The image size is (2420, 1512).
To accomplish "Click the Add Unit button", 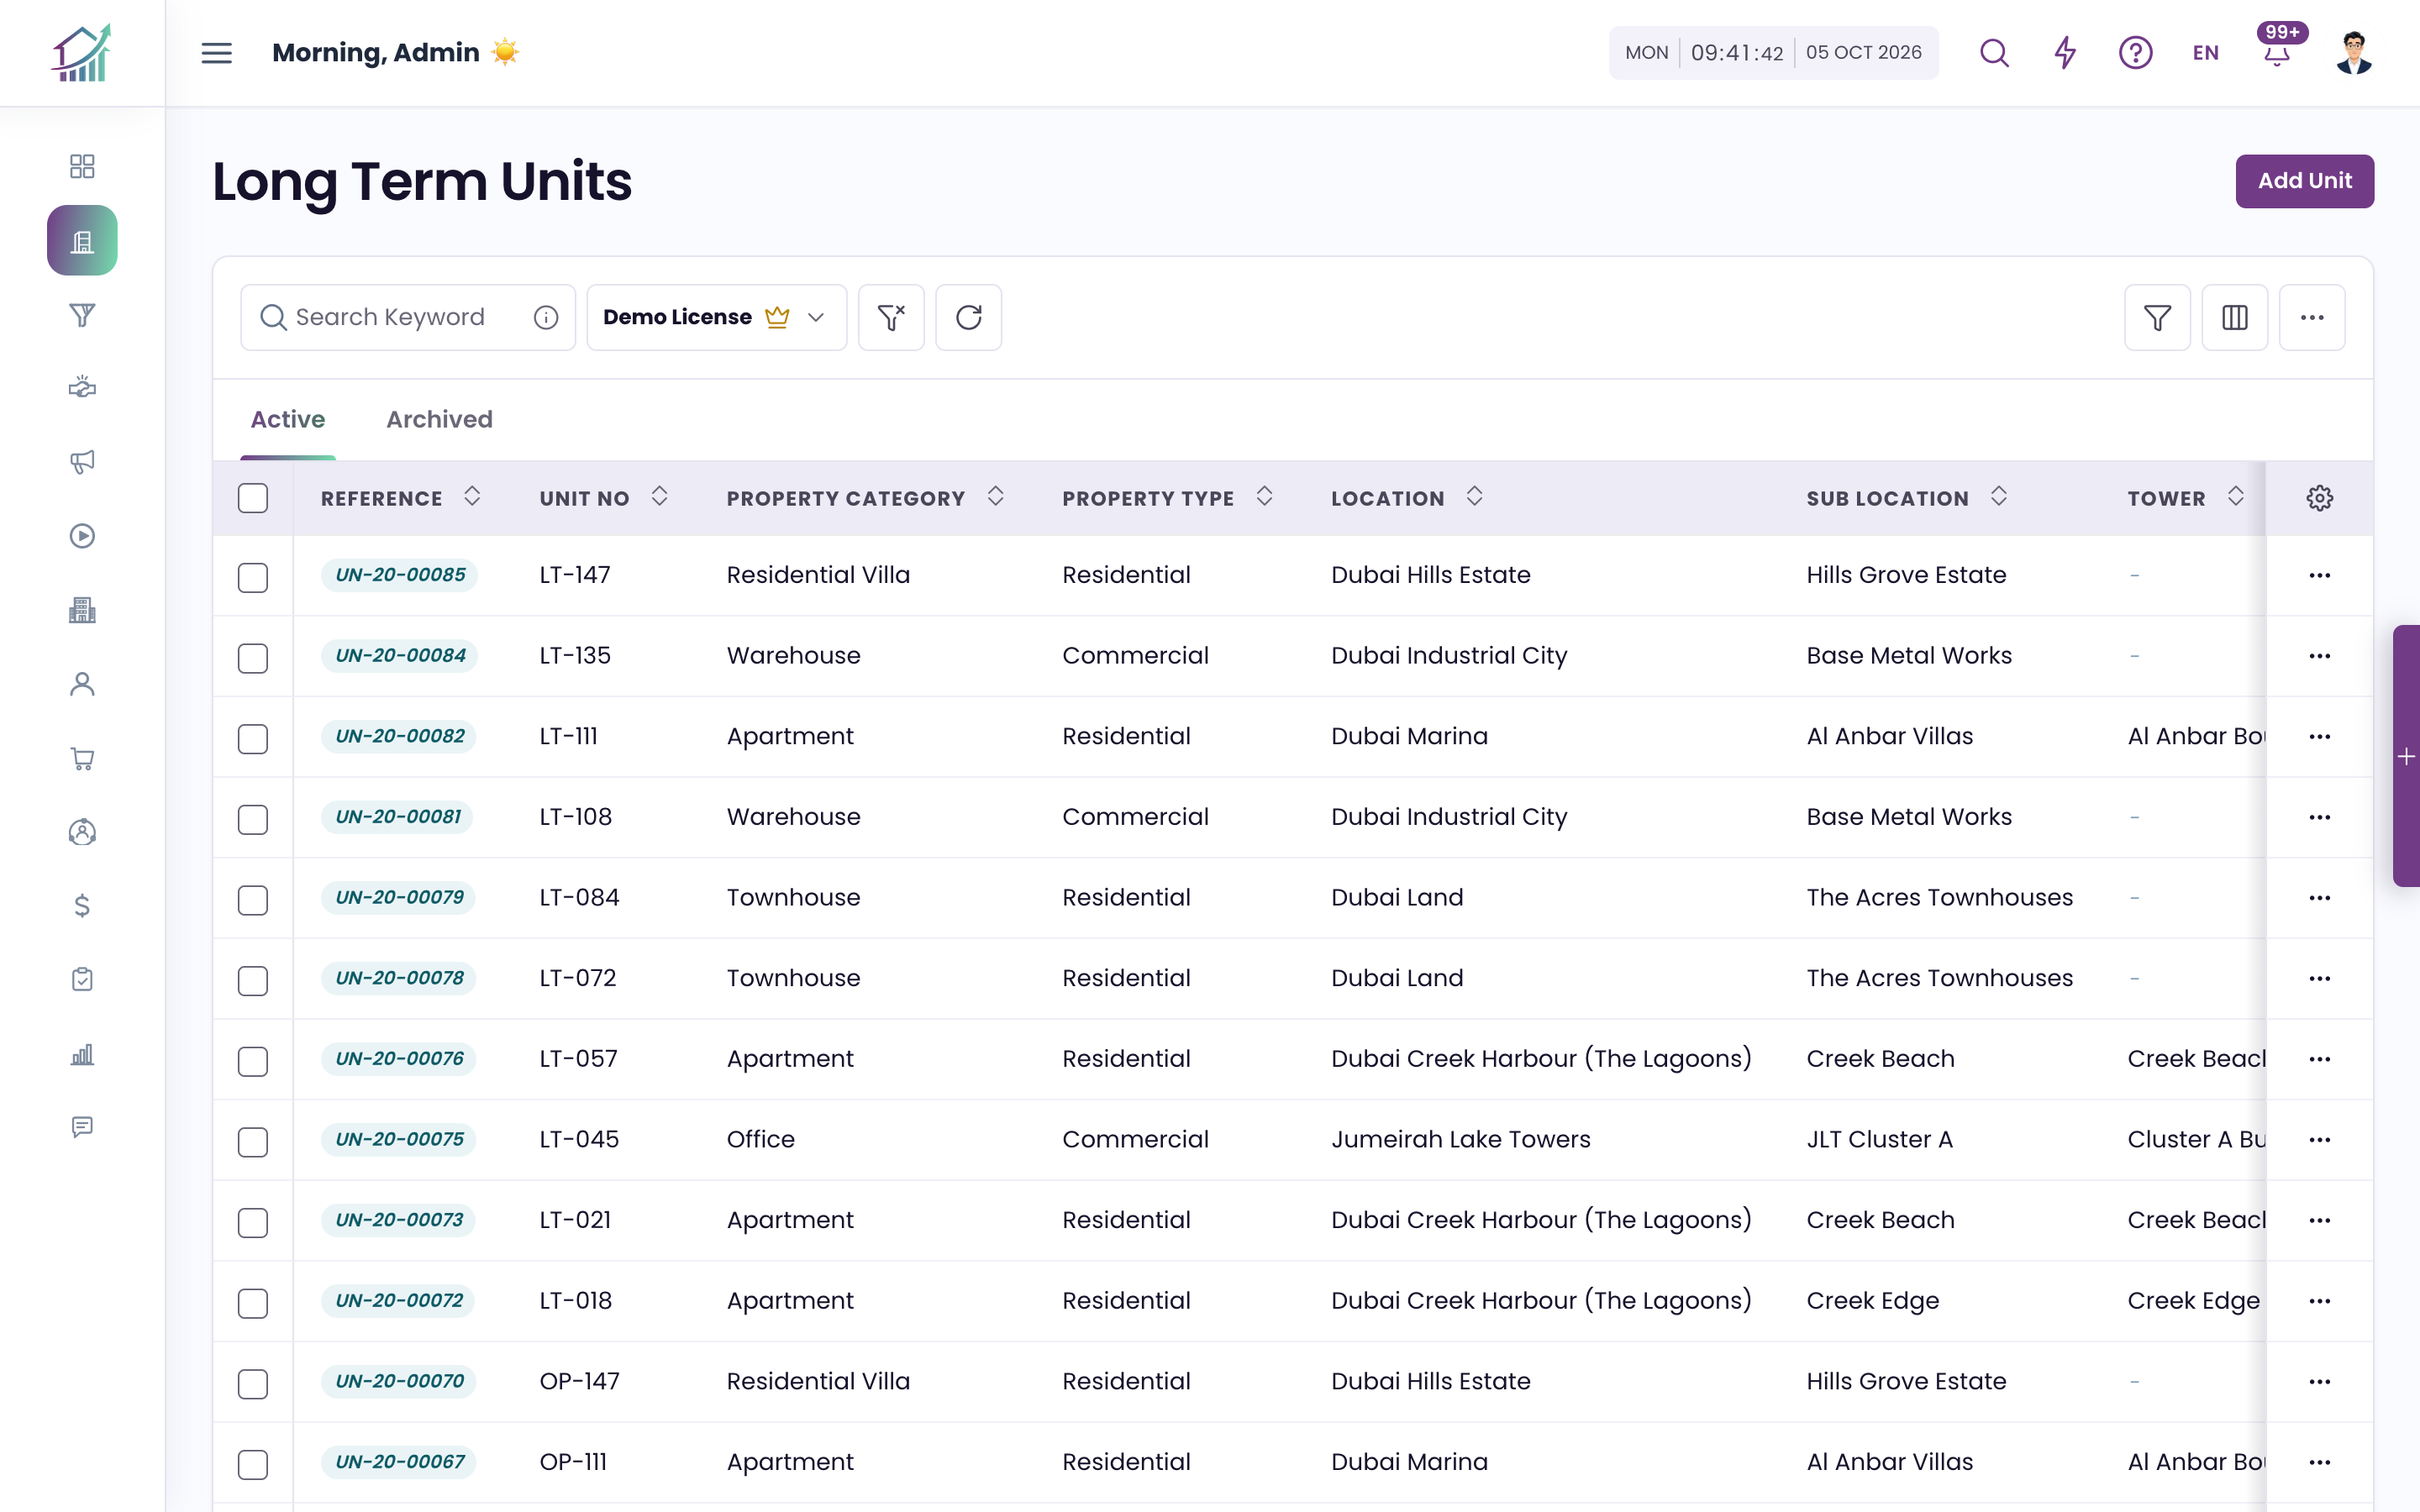I will coord(2304,181).
